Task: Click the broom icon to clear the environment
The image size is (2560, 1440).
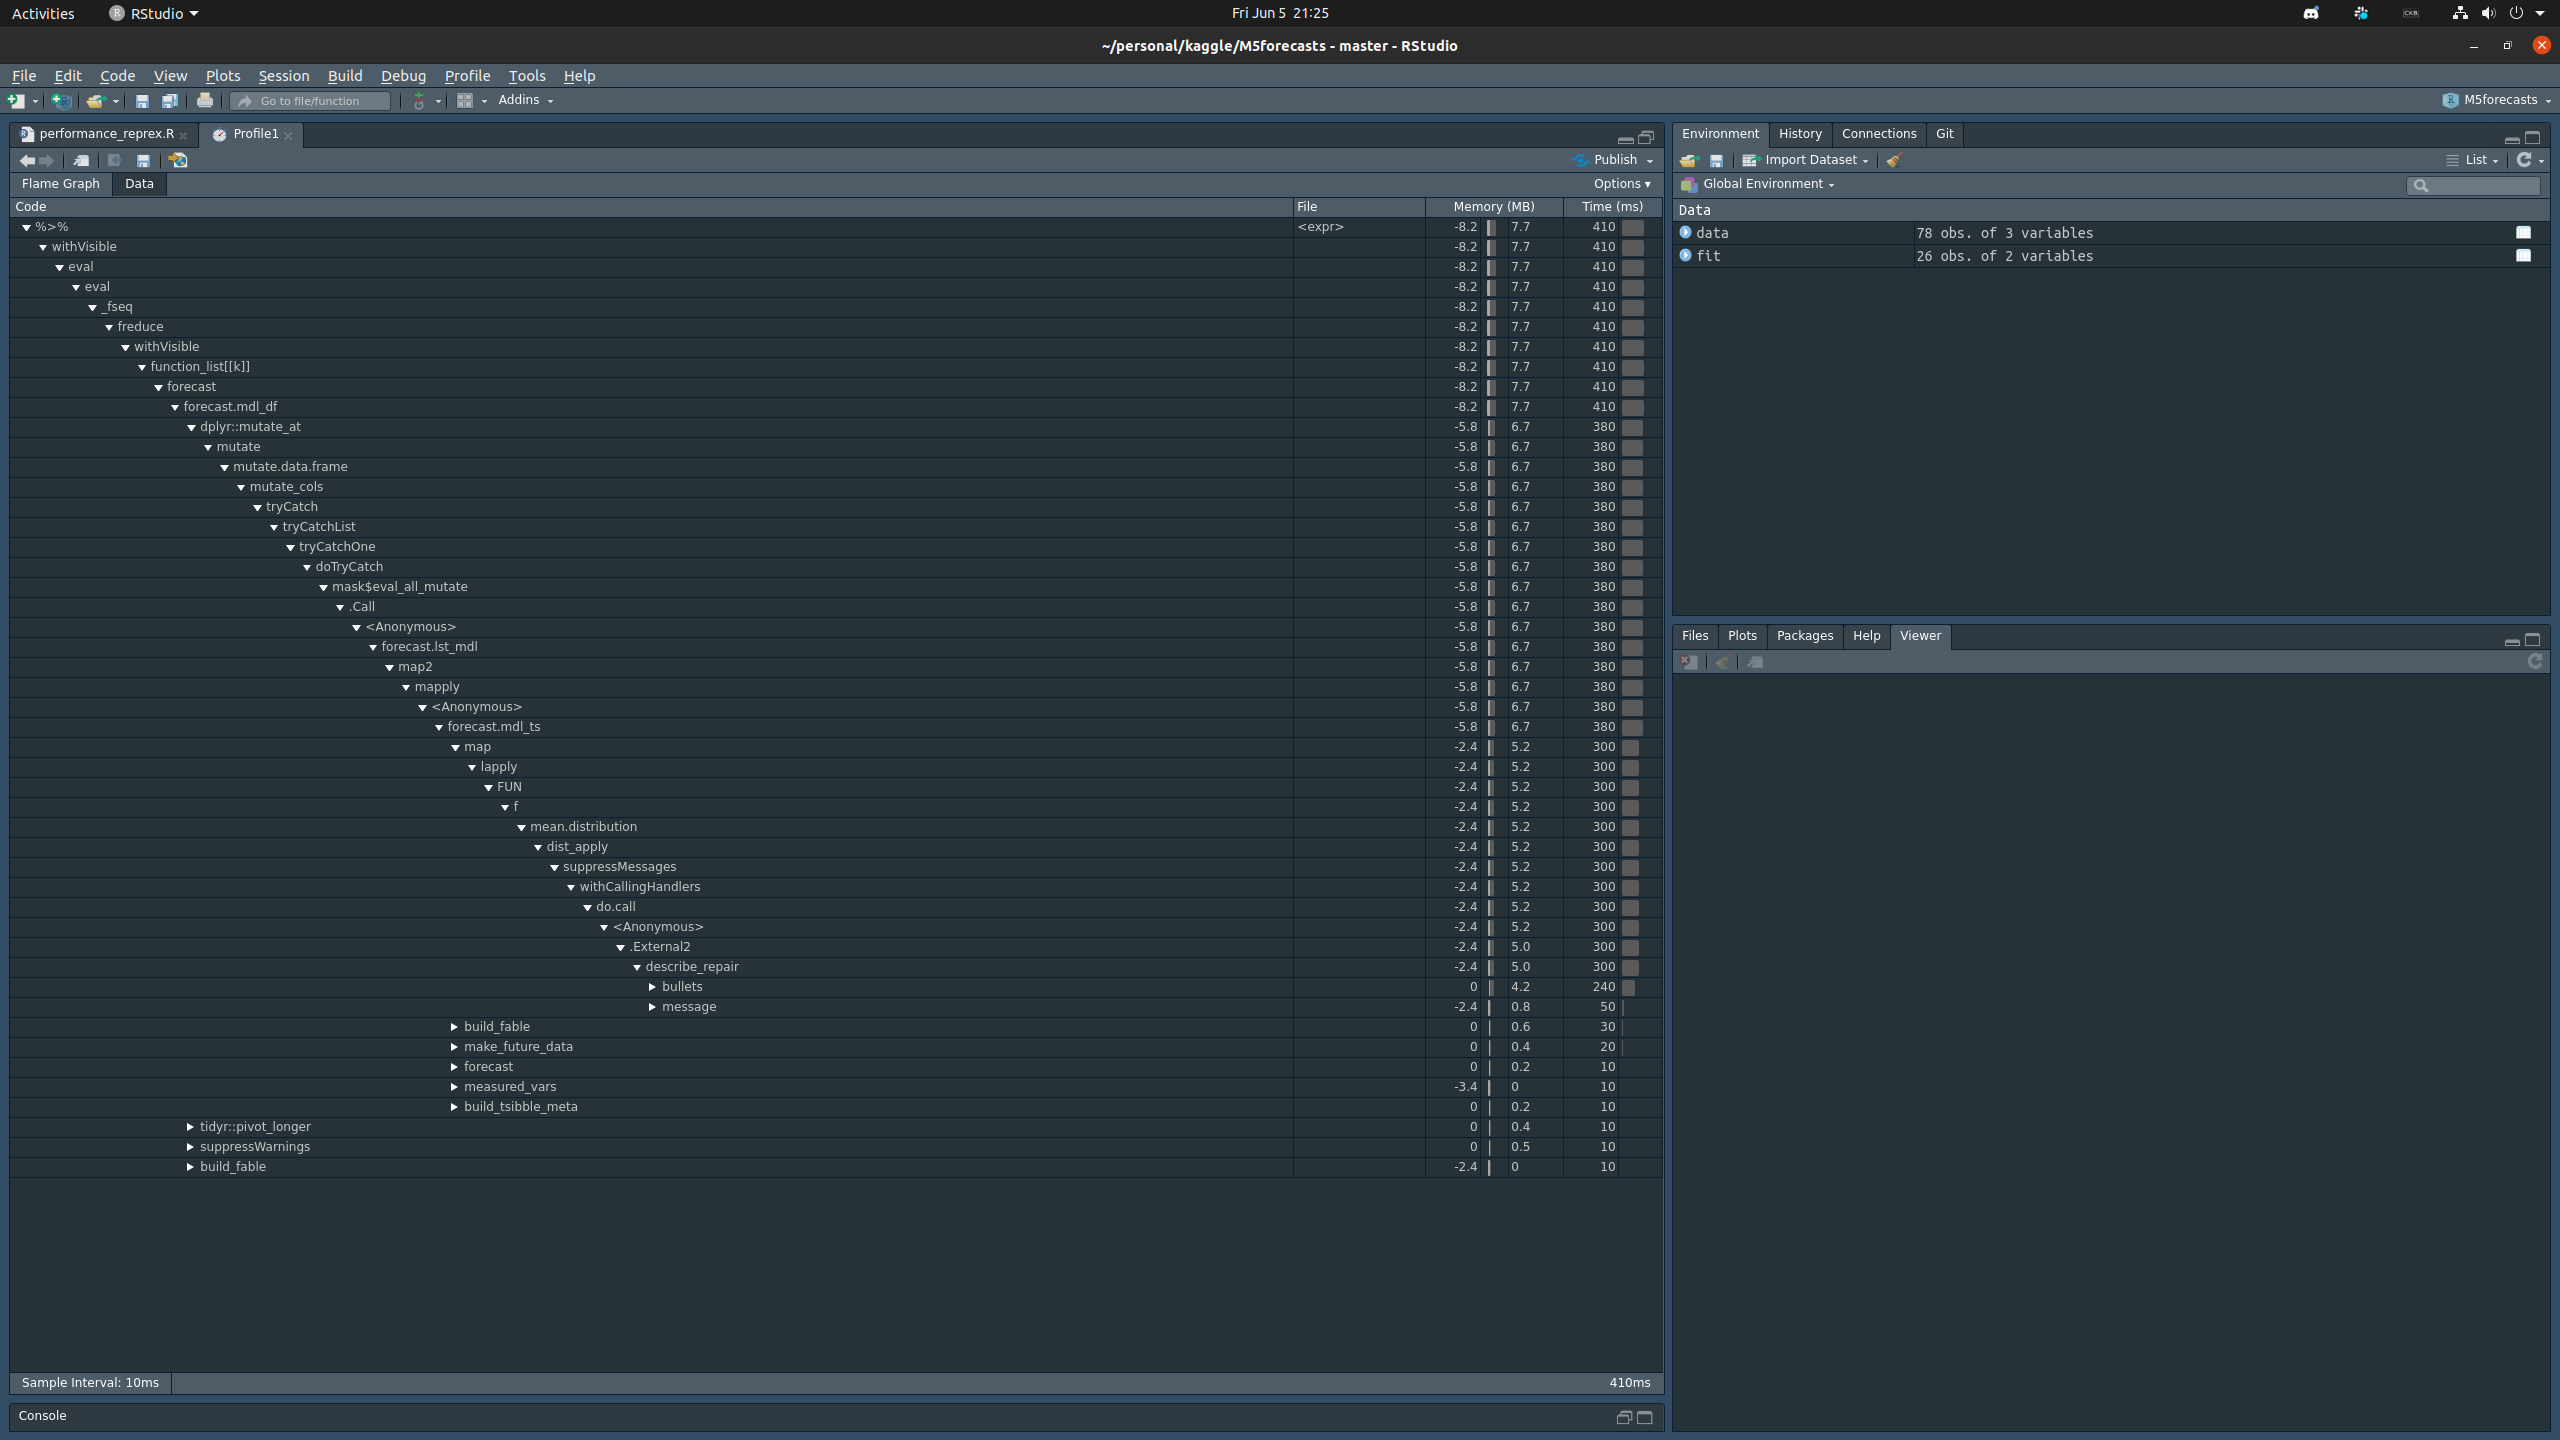Action: click(x=1893, y=160)
